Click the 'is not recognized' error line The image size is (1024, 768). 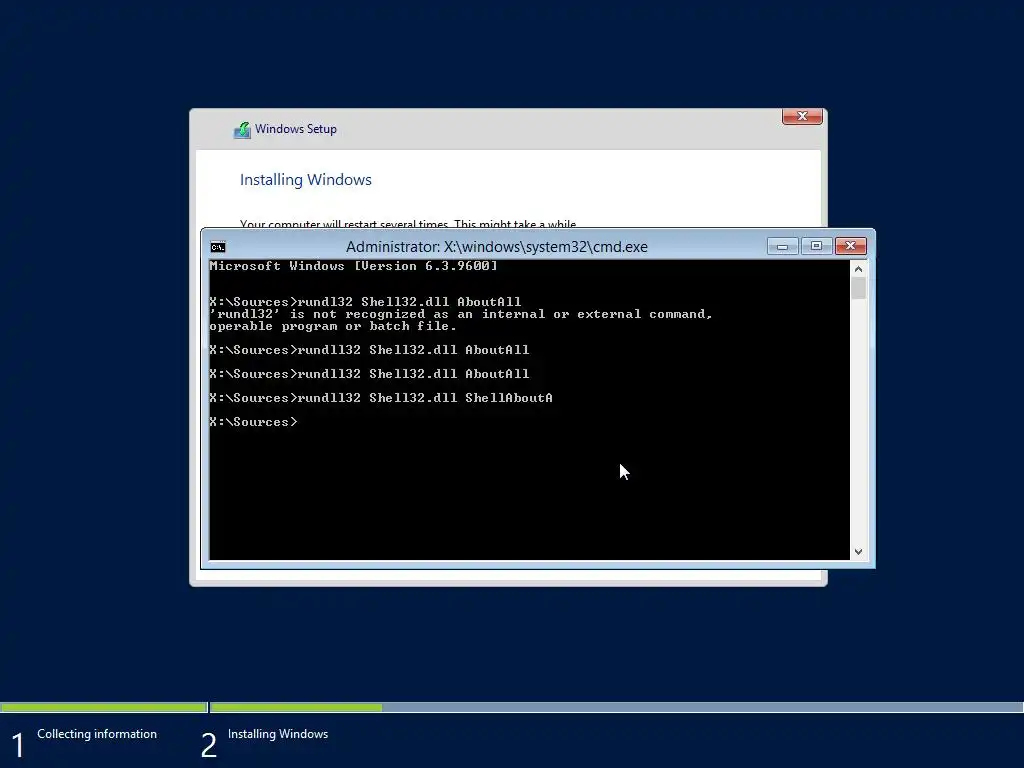point(460,314)
